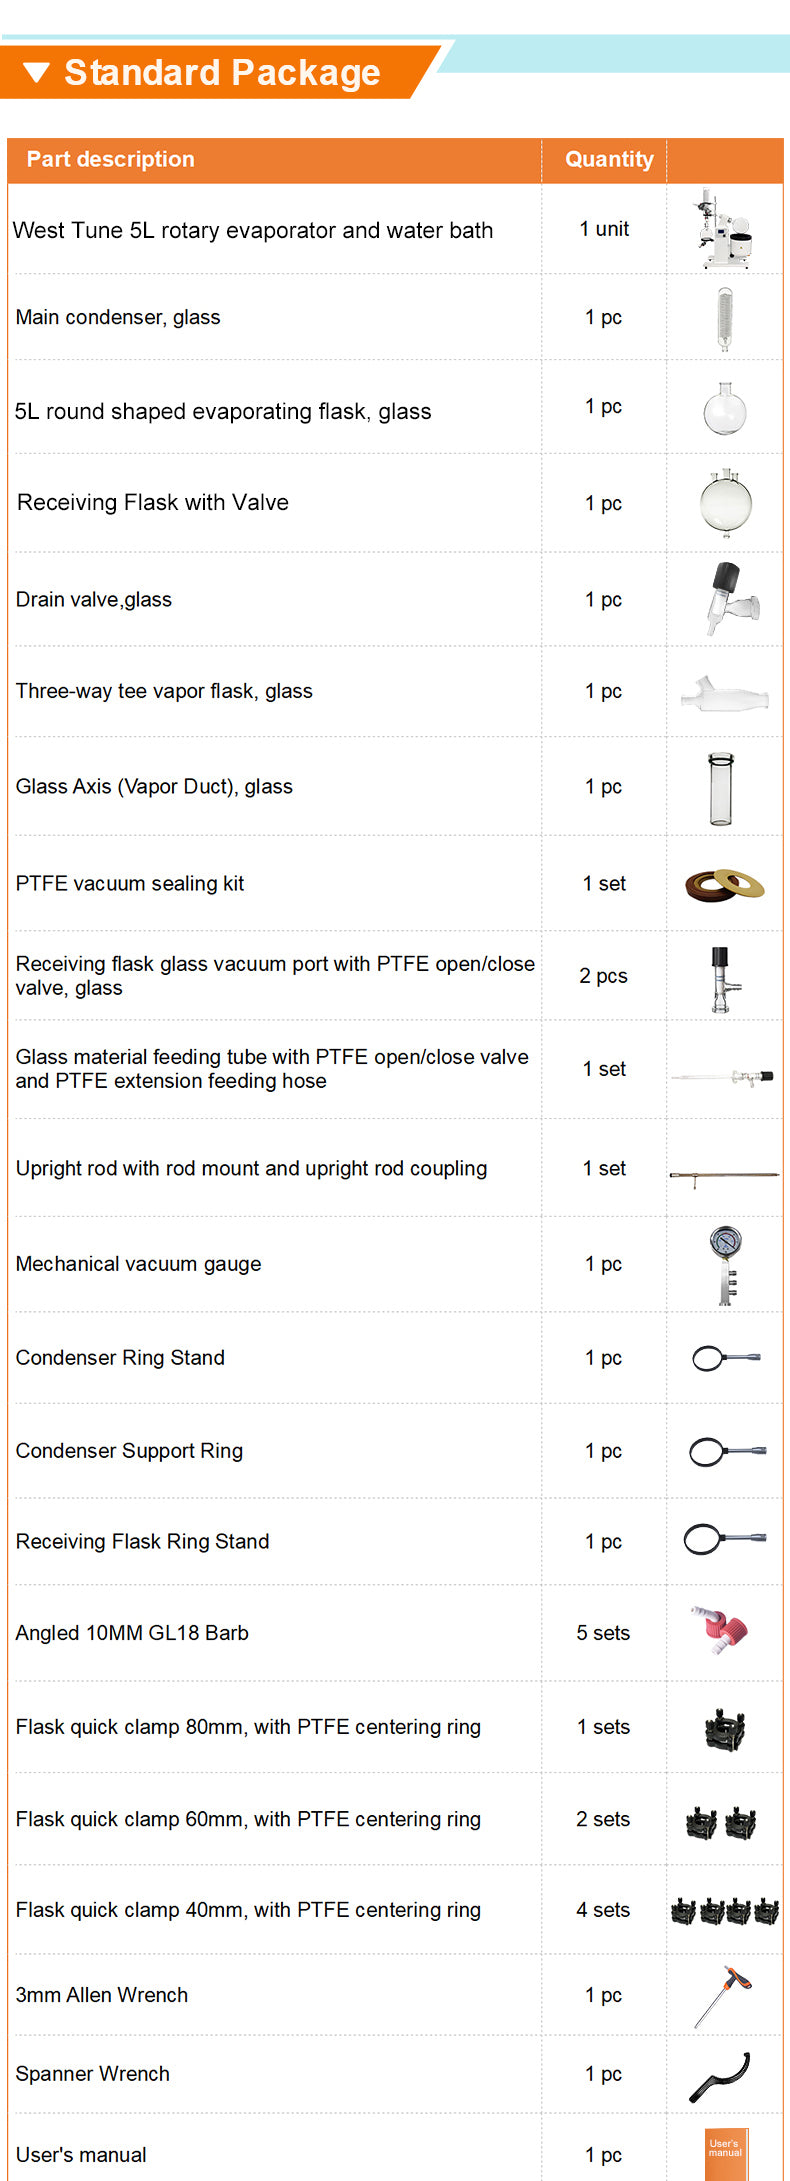
Task: Click the PTFE vacuum sealing kit rings
Action: point(724,884)
